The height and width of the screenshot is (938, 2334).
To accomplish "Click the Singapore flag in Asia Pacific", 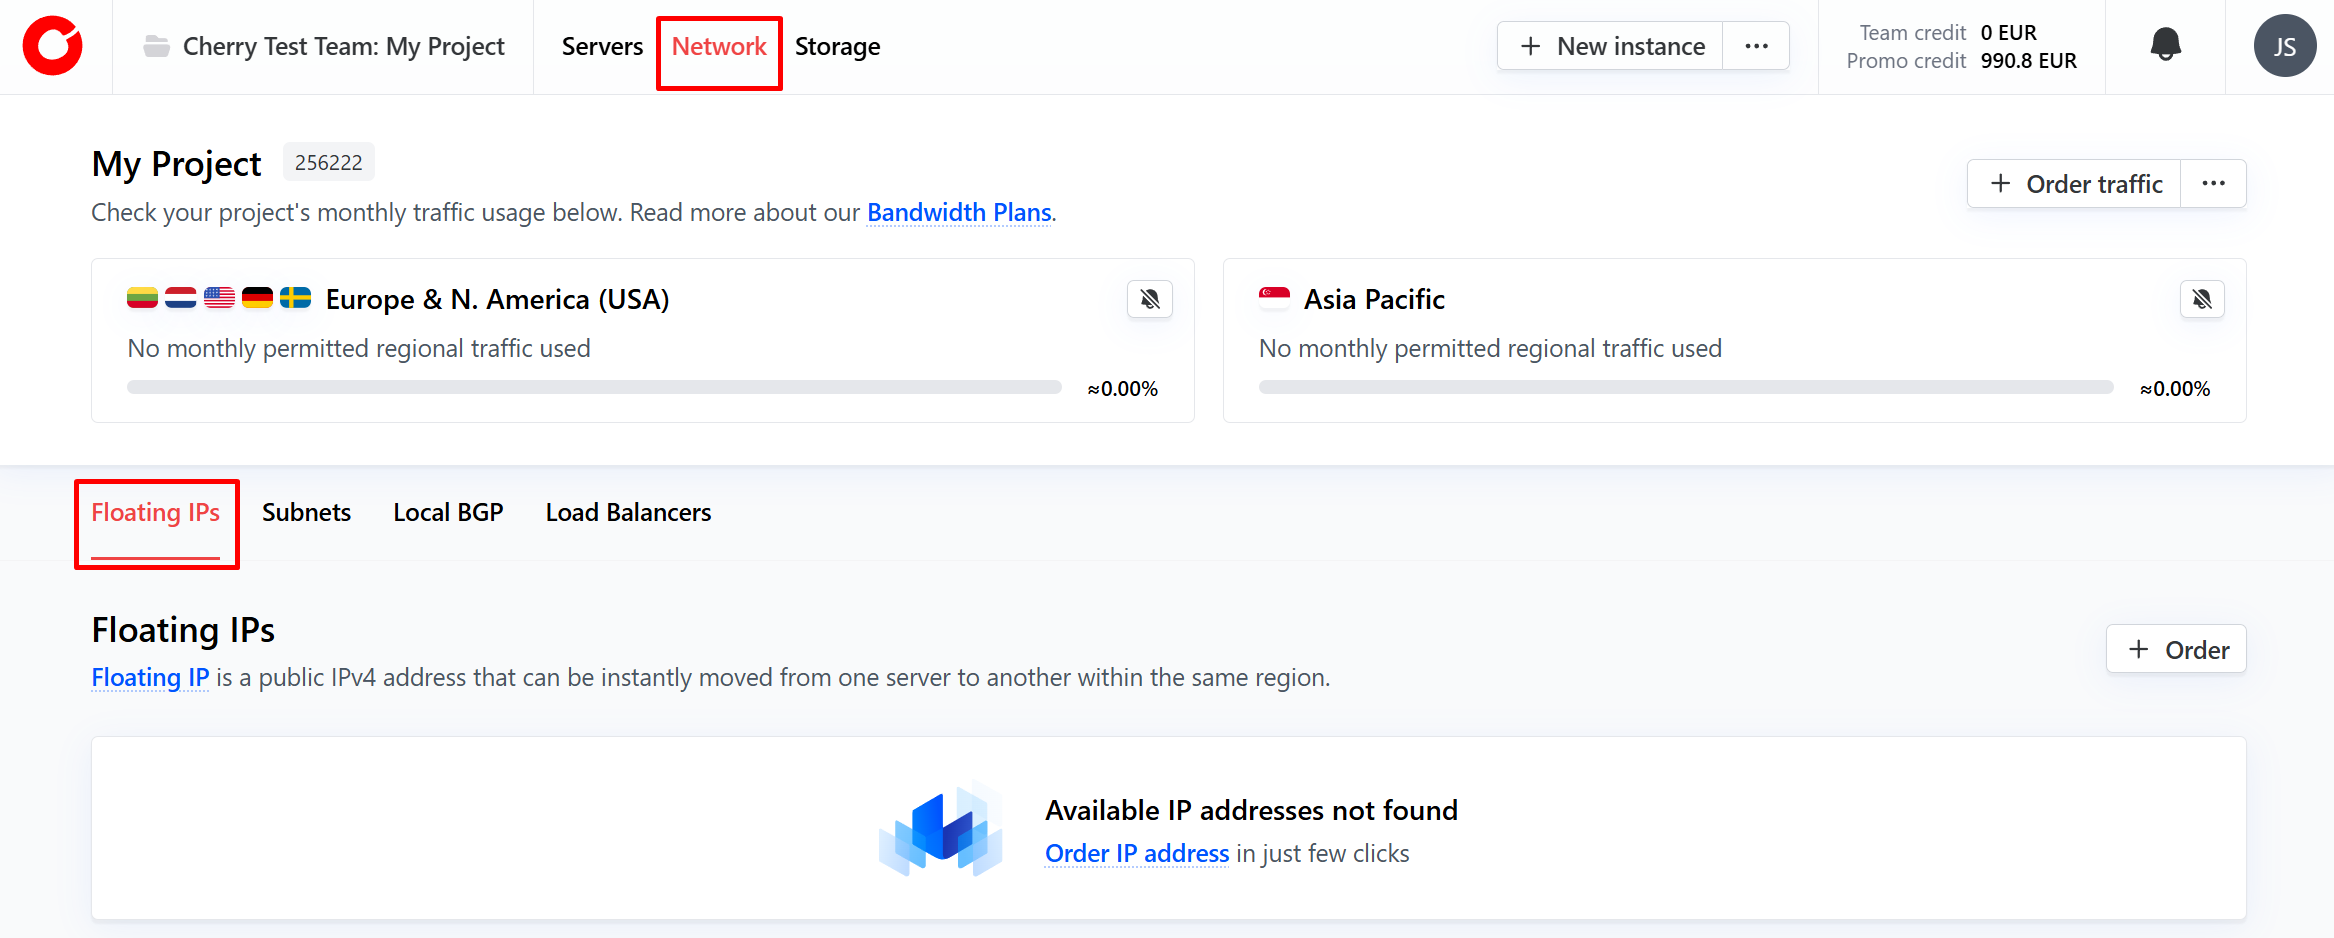I will point(1274,298).
